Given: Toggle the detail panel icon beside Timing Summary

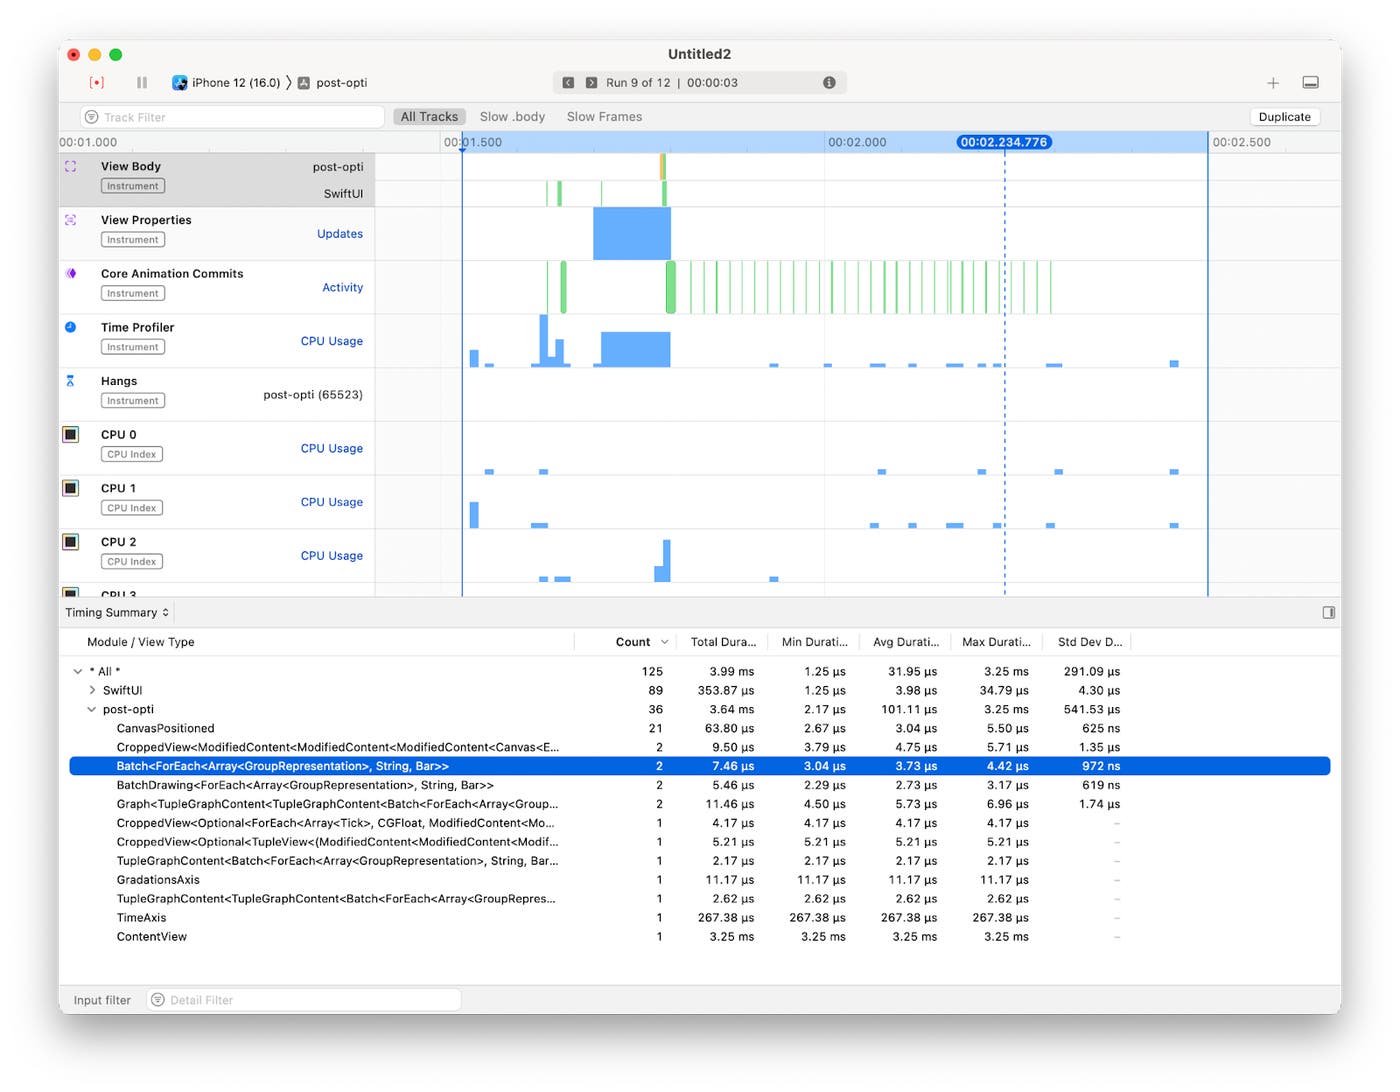Looking at the screenshot, I should (x=1328, y=611).
